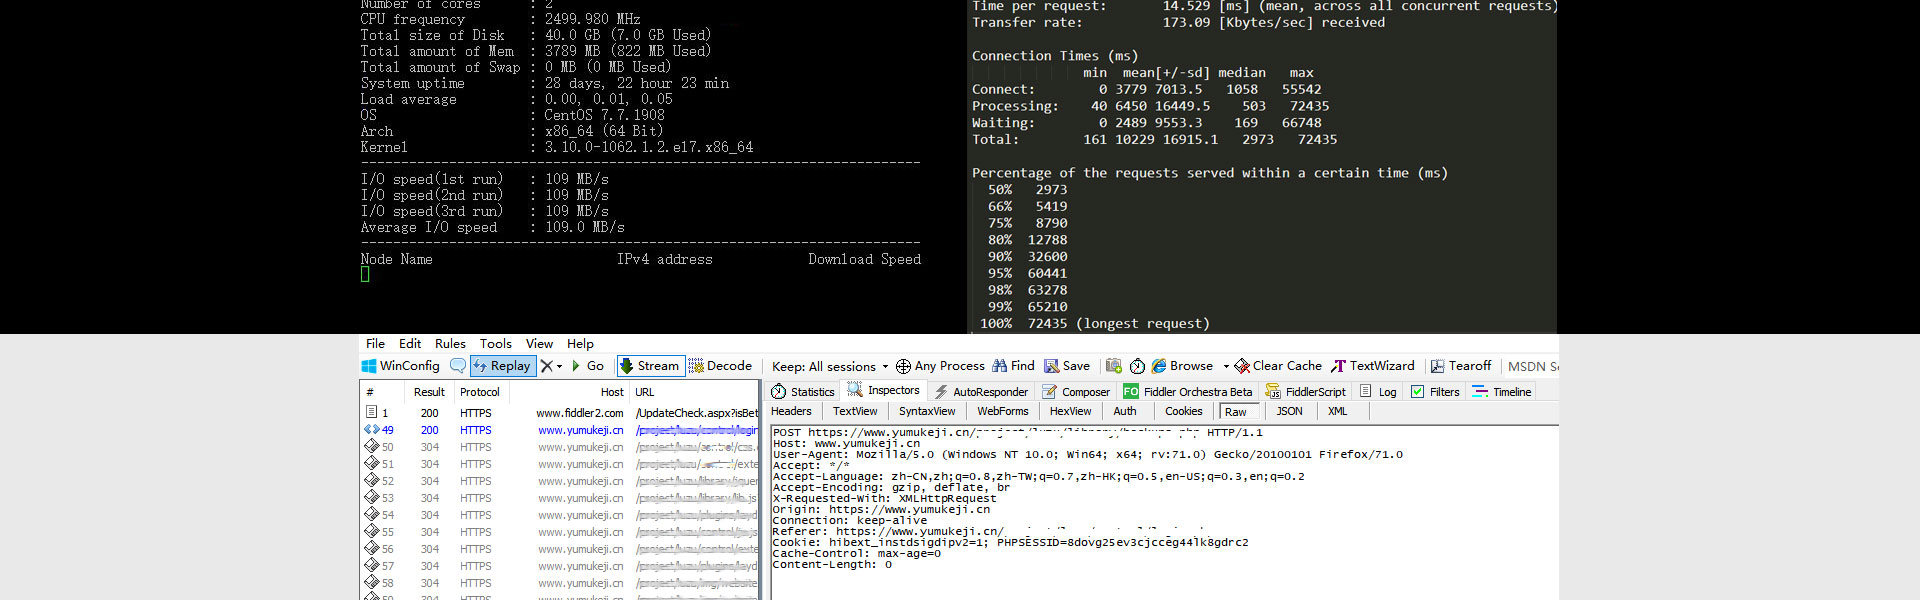
Task: Toggle the Decode button
Action: click(x=720, y=366)
